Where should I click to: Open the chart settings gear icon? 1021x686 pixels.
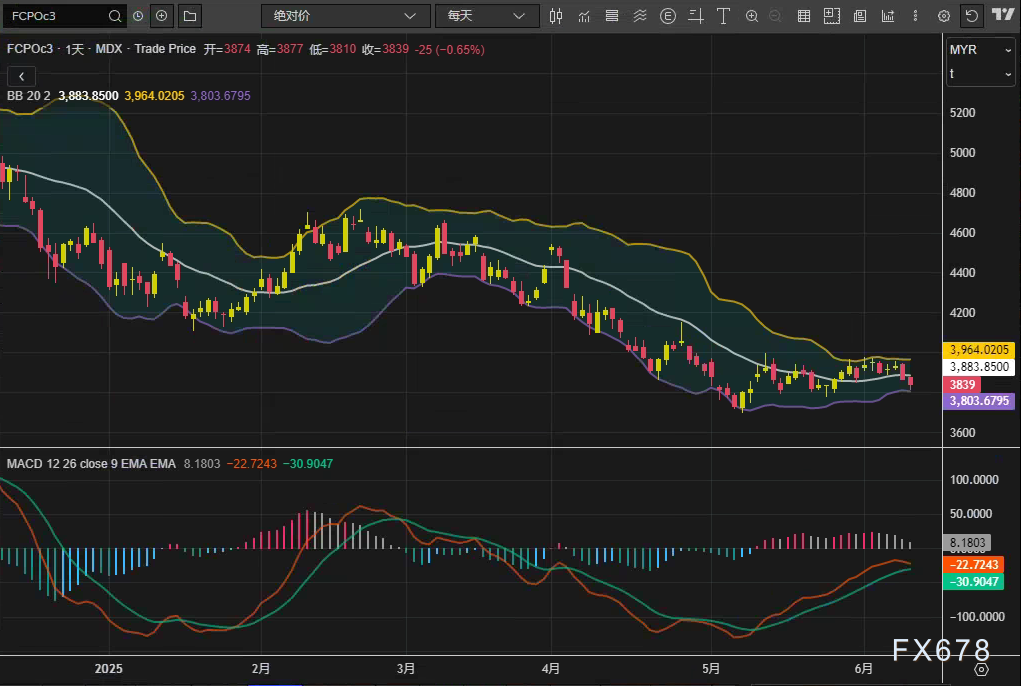(x=943, y=16)
